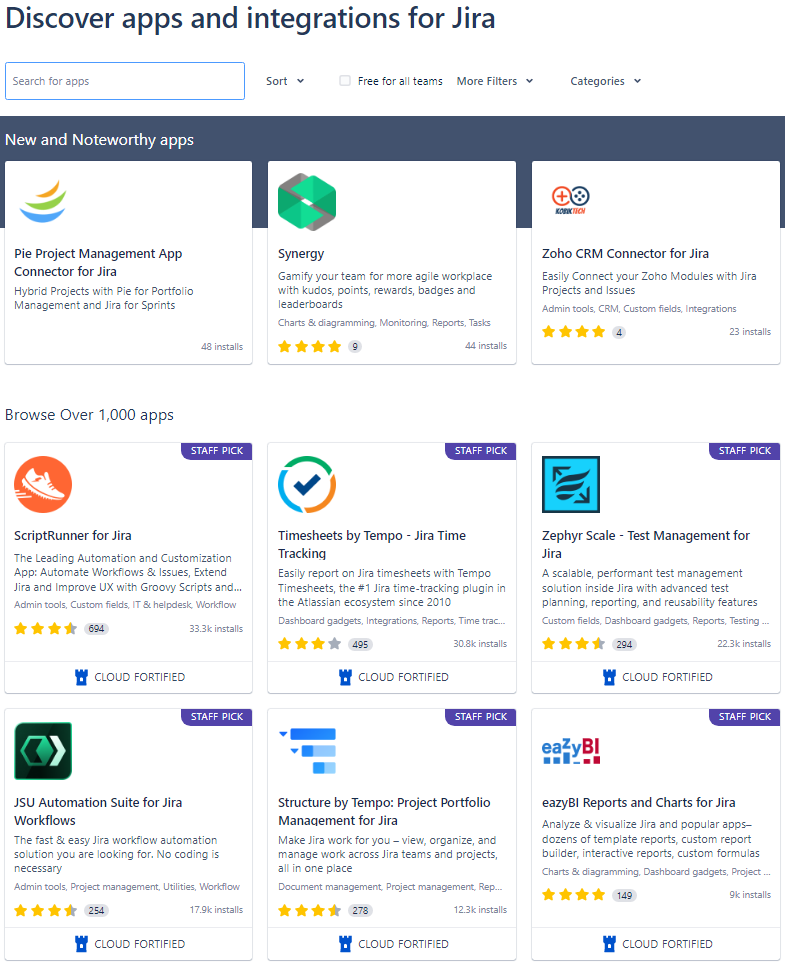Click the 30.8k installs text

[480, 644]
